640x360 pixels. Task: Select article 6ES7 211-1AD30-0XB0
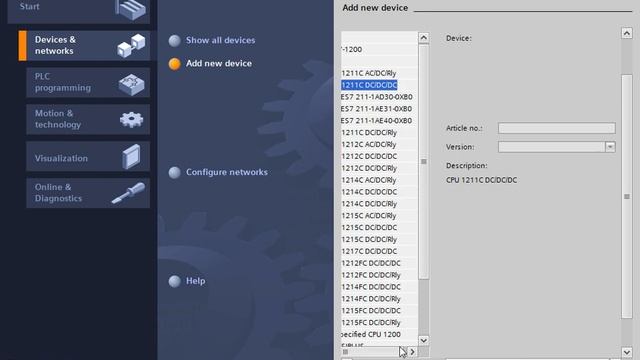[x=377, y=97]
